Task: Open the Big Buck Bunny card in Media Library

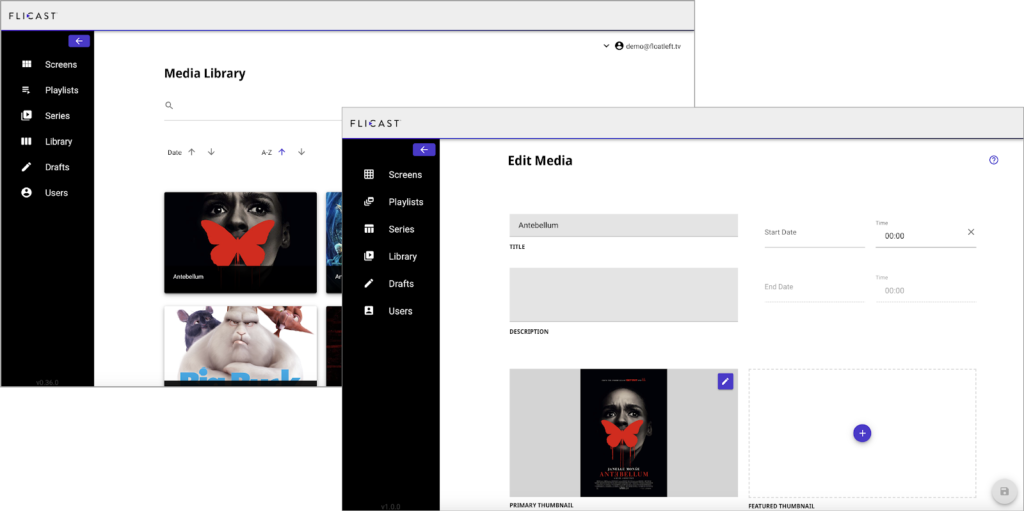Action: 240,346
